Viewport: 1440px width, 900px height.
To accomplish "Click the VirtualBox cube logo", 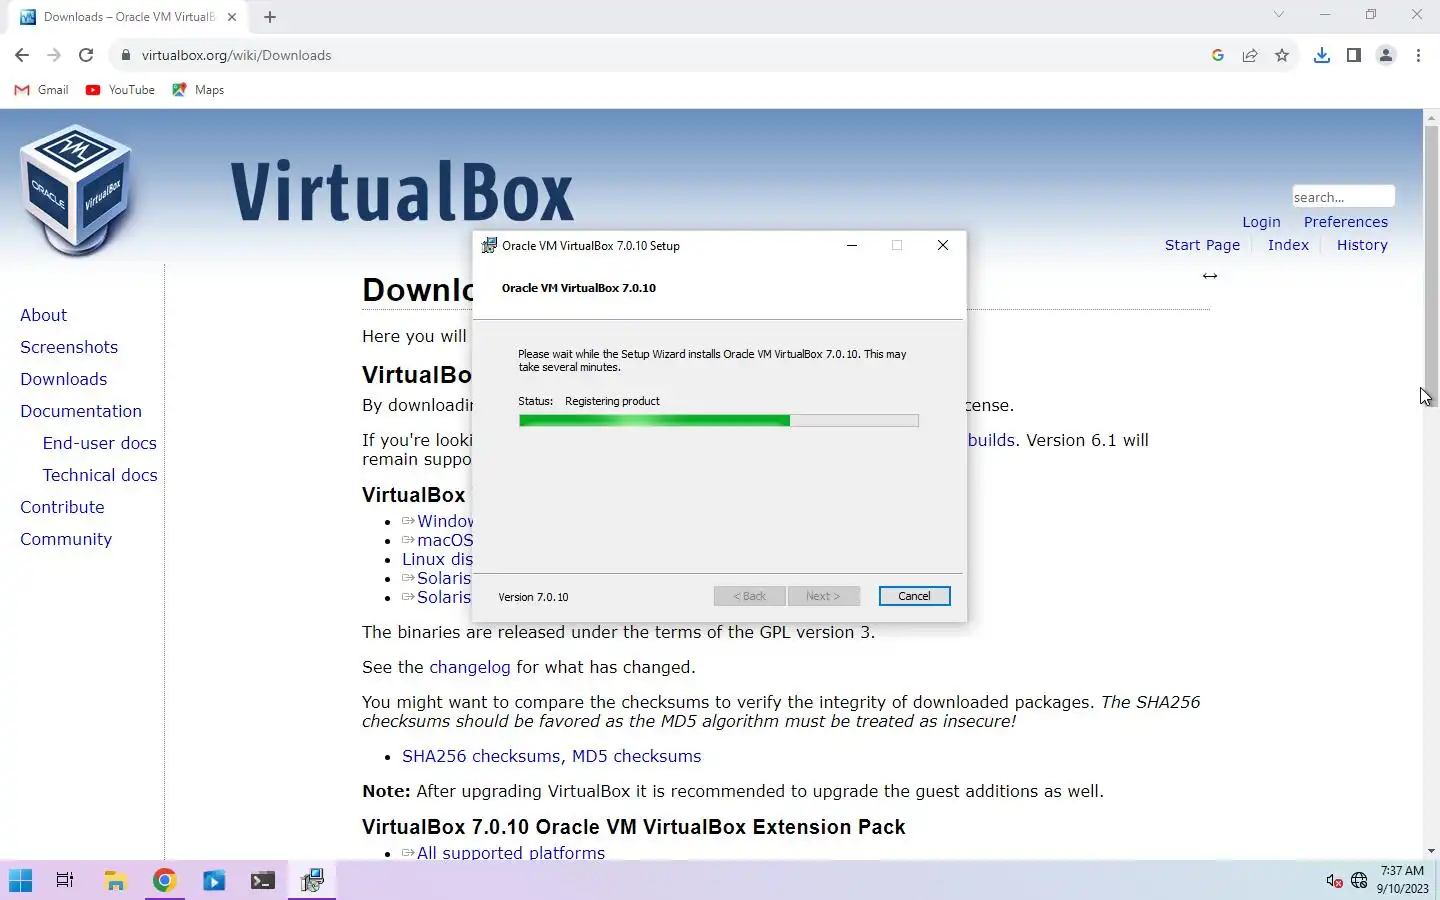I will 76,190.
